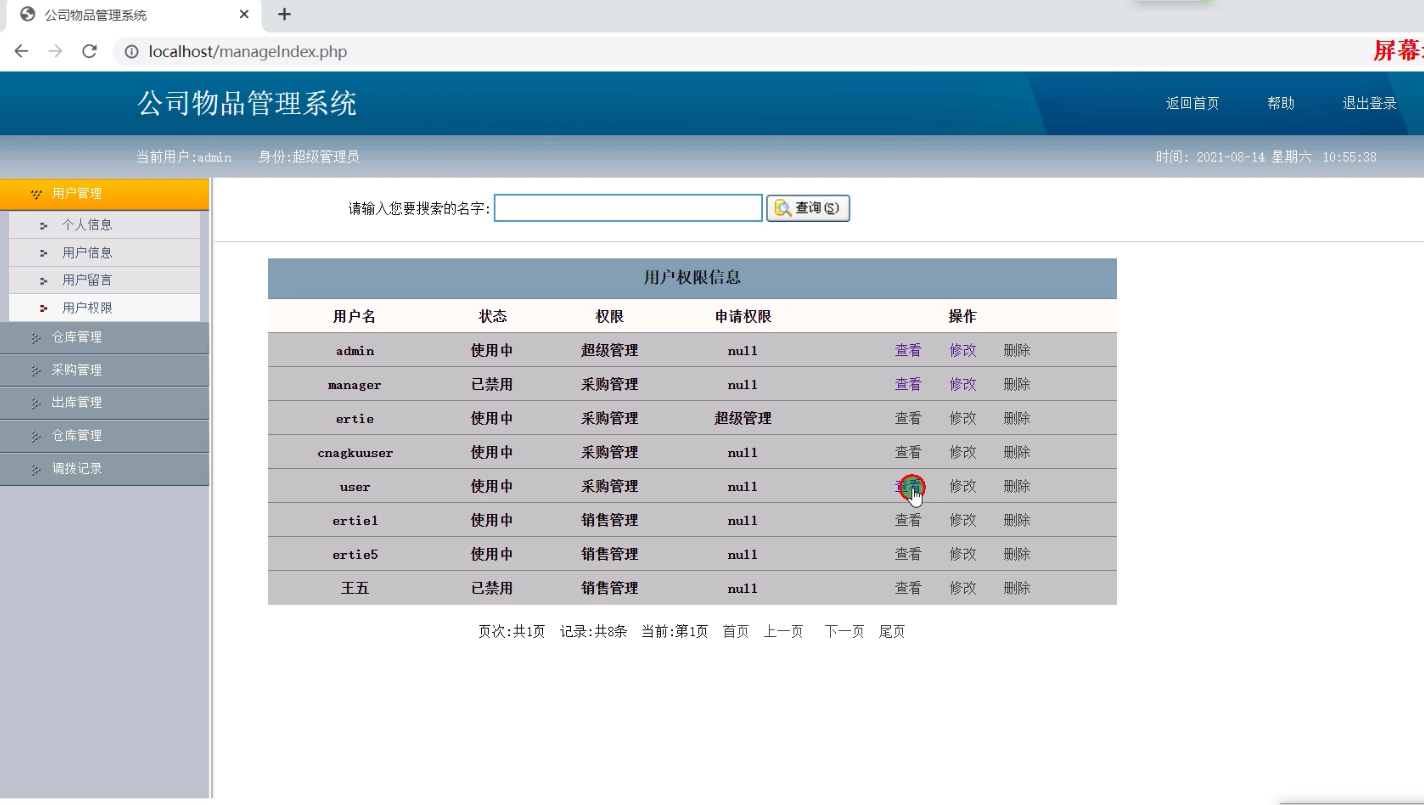The image size is (1424, 805).
Task: Click the address bar URL
Action: pyautogui.click(x=248, y=52)
